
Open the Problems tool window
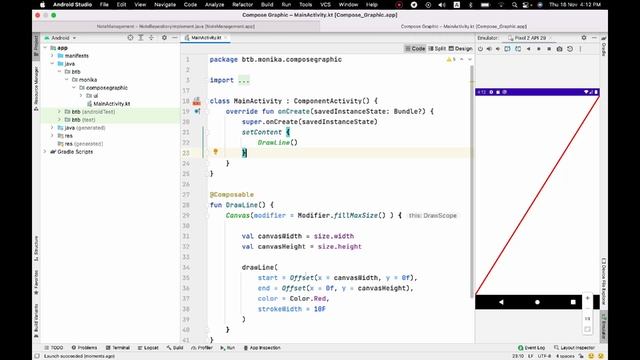[x=84, y=348]
